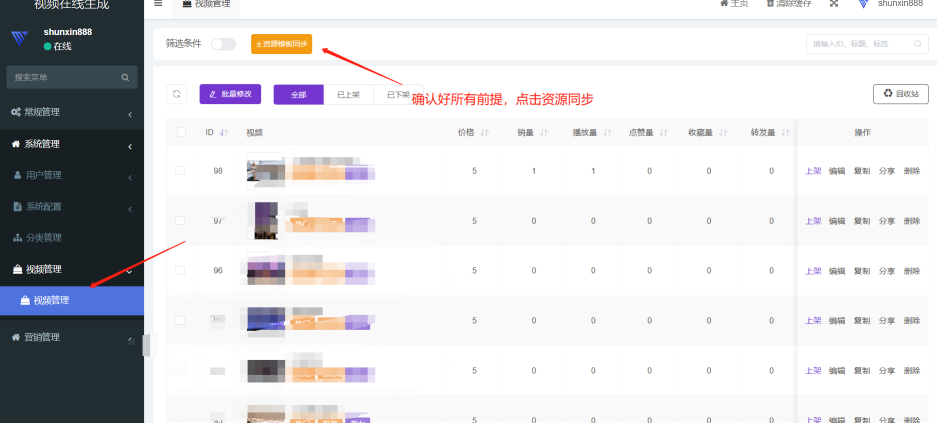The height and width of the screenshot is (423, 937).
Task: Tick the select-all checkbox in table header
Action: tap(181, 132)
